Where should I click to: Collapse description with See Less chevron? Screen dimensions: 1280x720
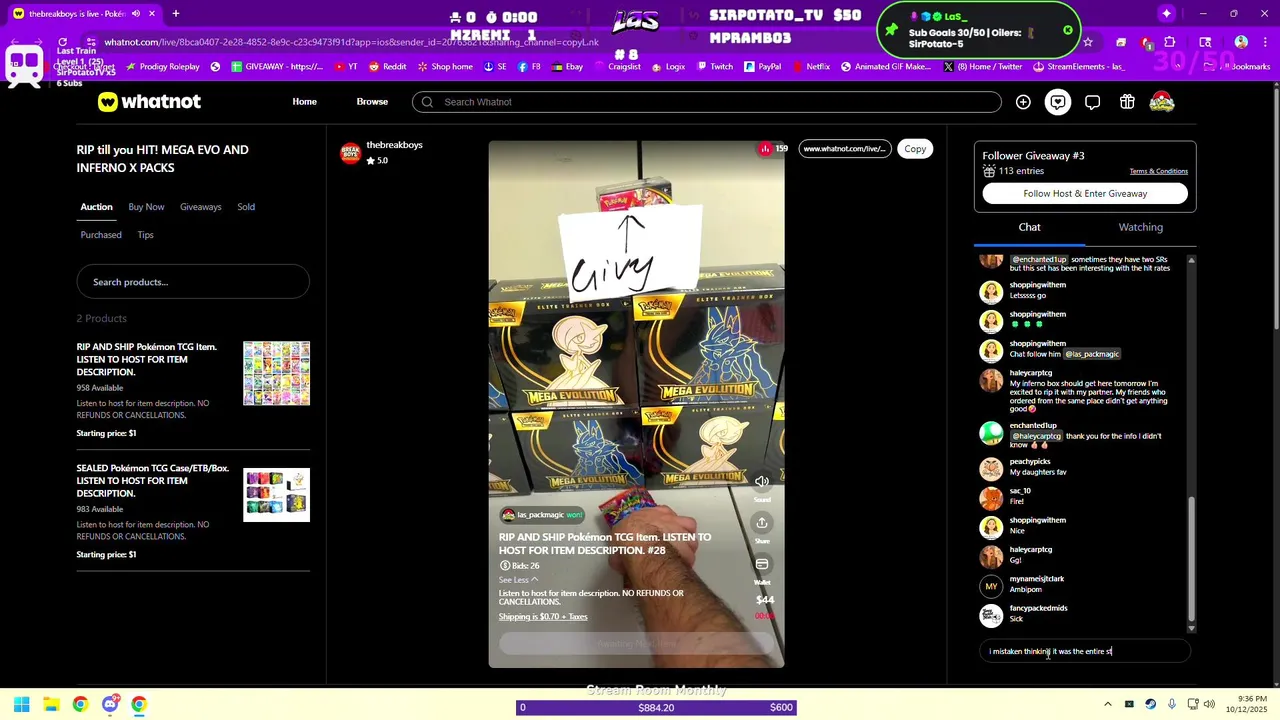coord(519,580)
